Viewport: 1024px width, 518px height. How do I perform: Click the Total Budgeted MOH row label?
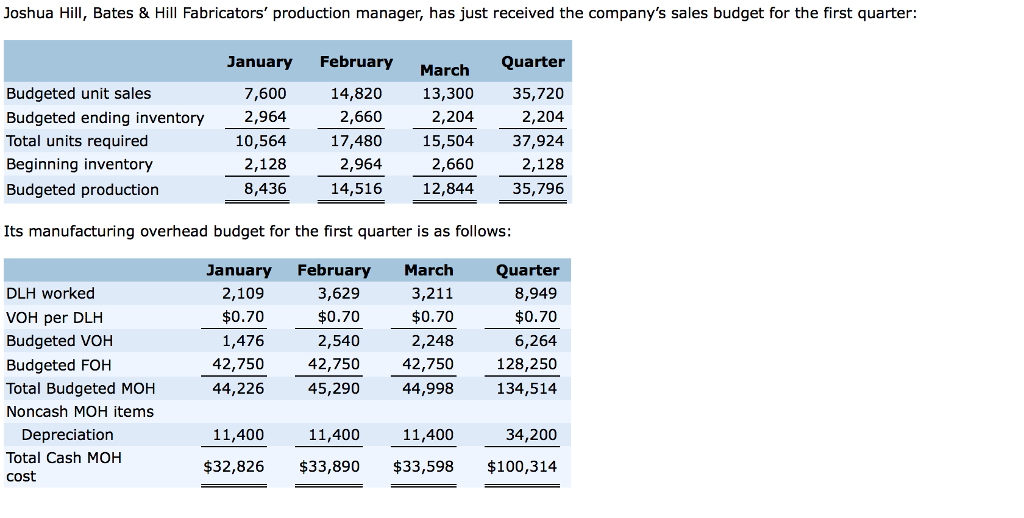80,388
